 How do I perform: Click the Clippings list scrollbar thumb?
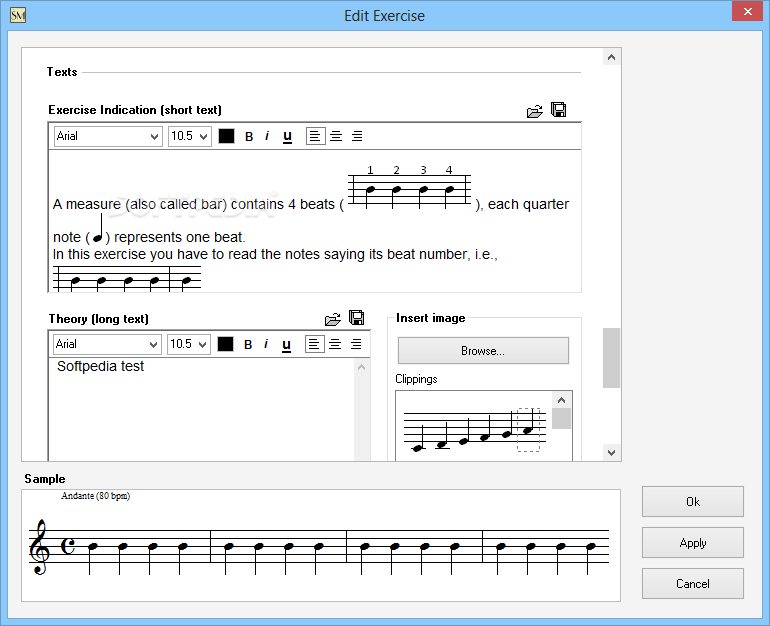click(561, 419)
